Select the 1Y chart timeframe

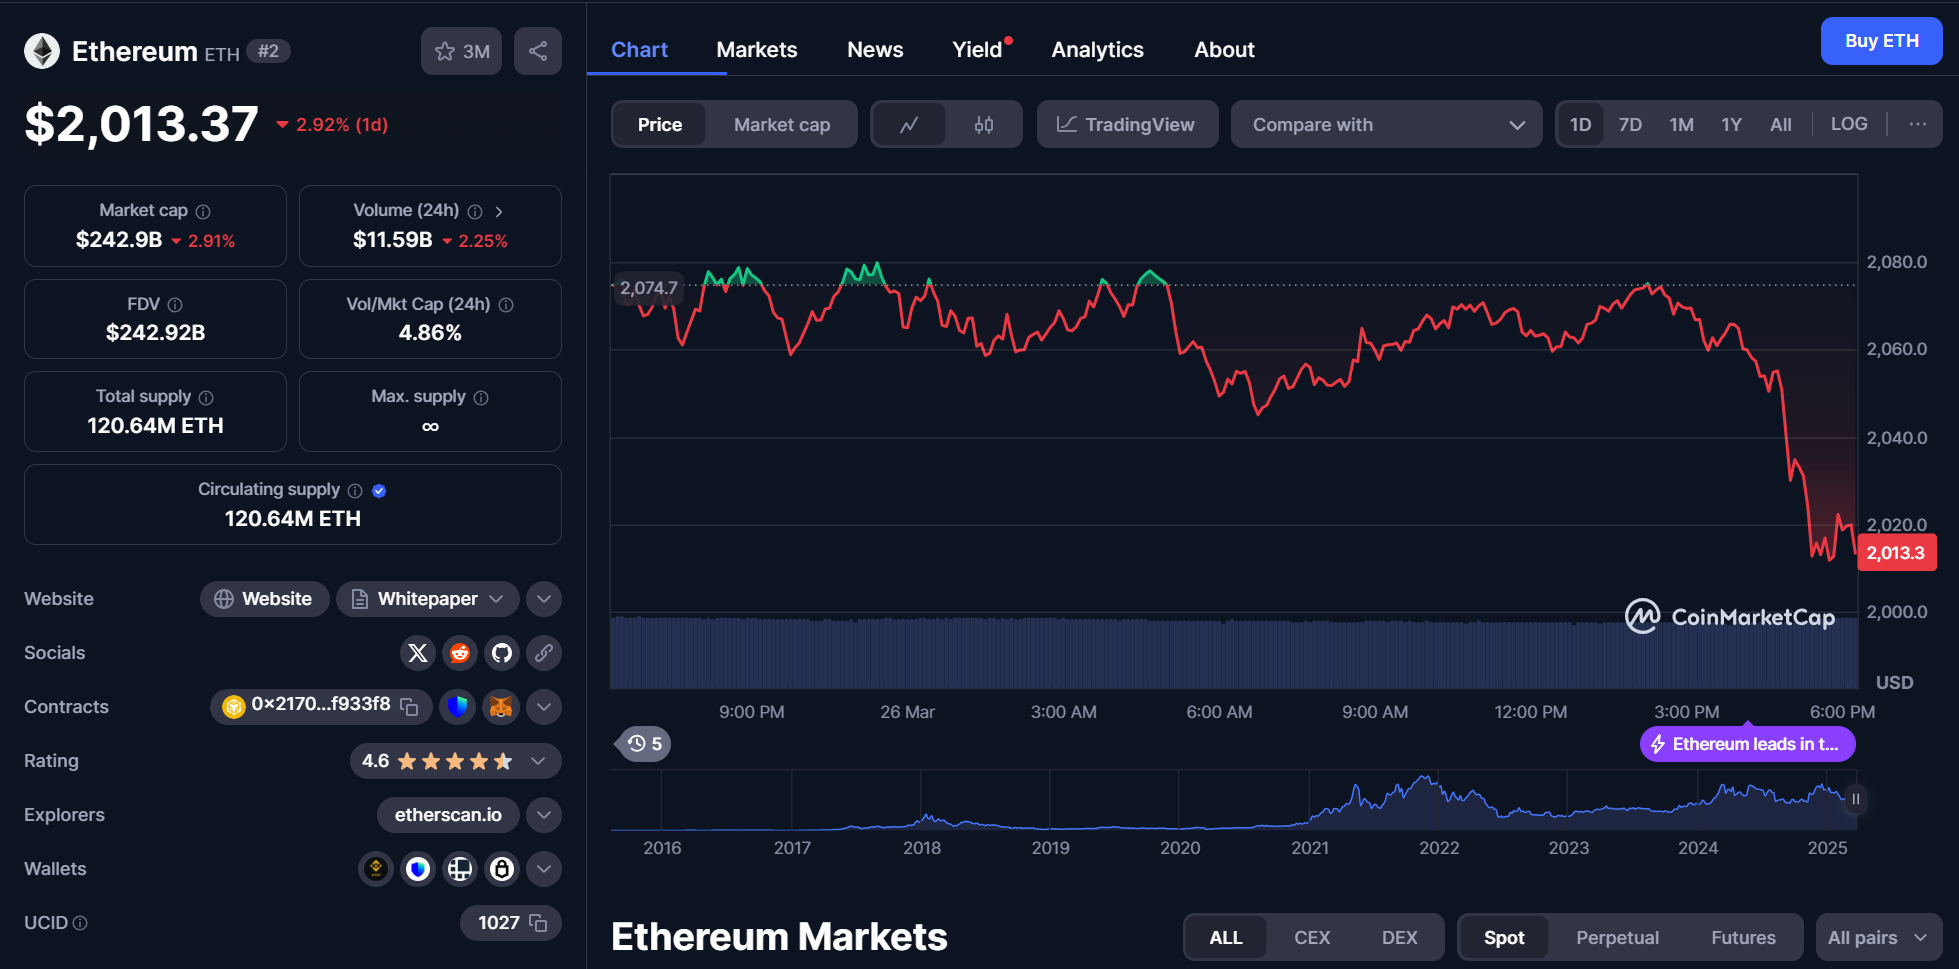pyautogui.click(x=1731, y=124)
